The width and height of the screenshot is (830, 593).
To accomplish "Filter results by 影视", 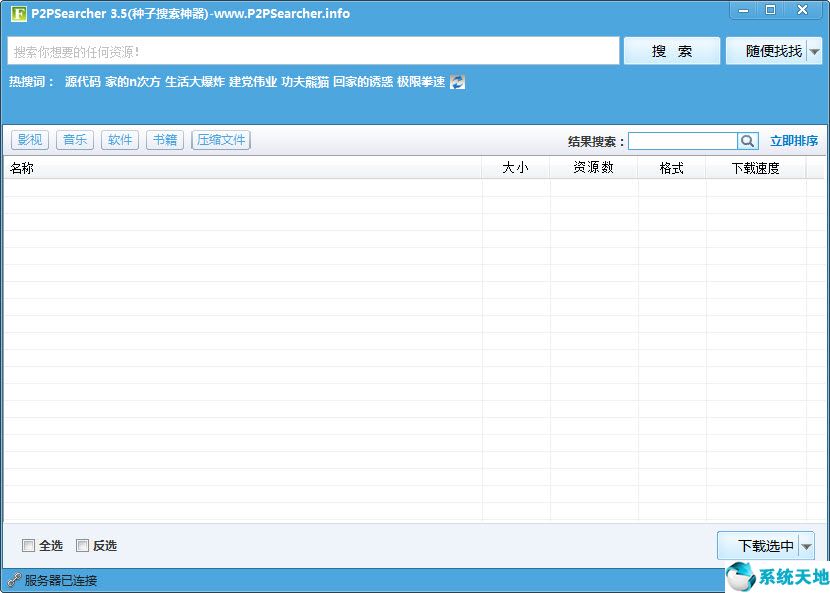I will [30, 140].
